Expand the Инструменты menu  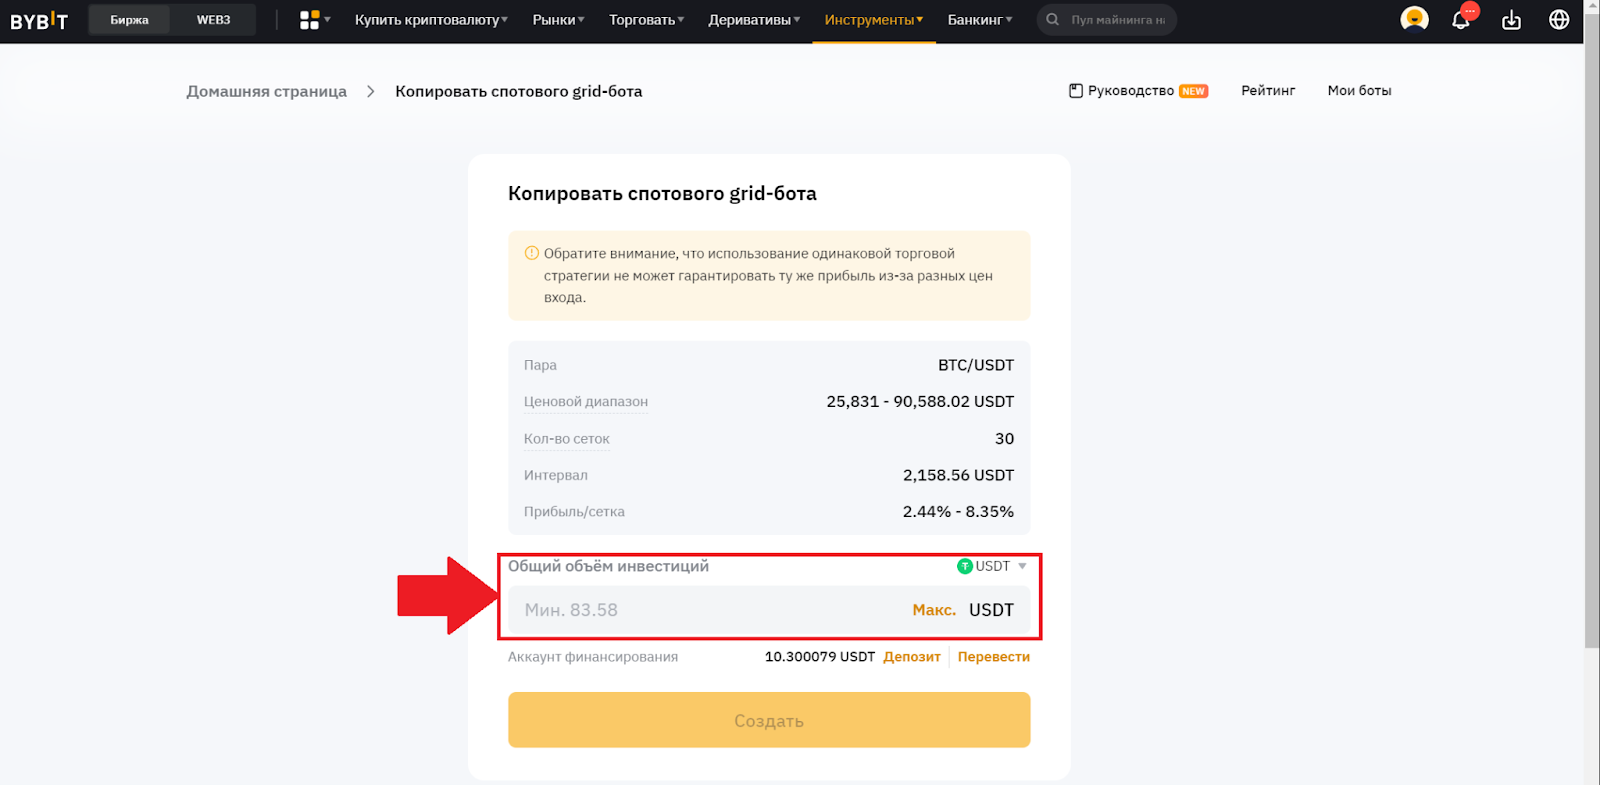click(x=874, y=20)
